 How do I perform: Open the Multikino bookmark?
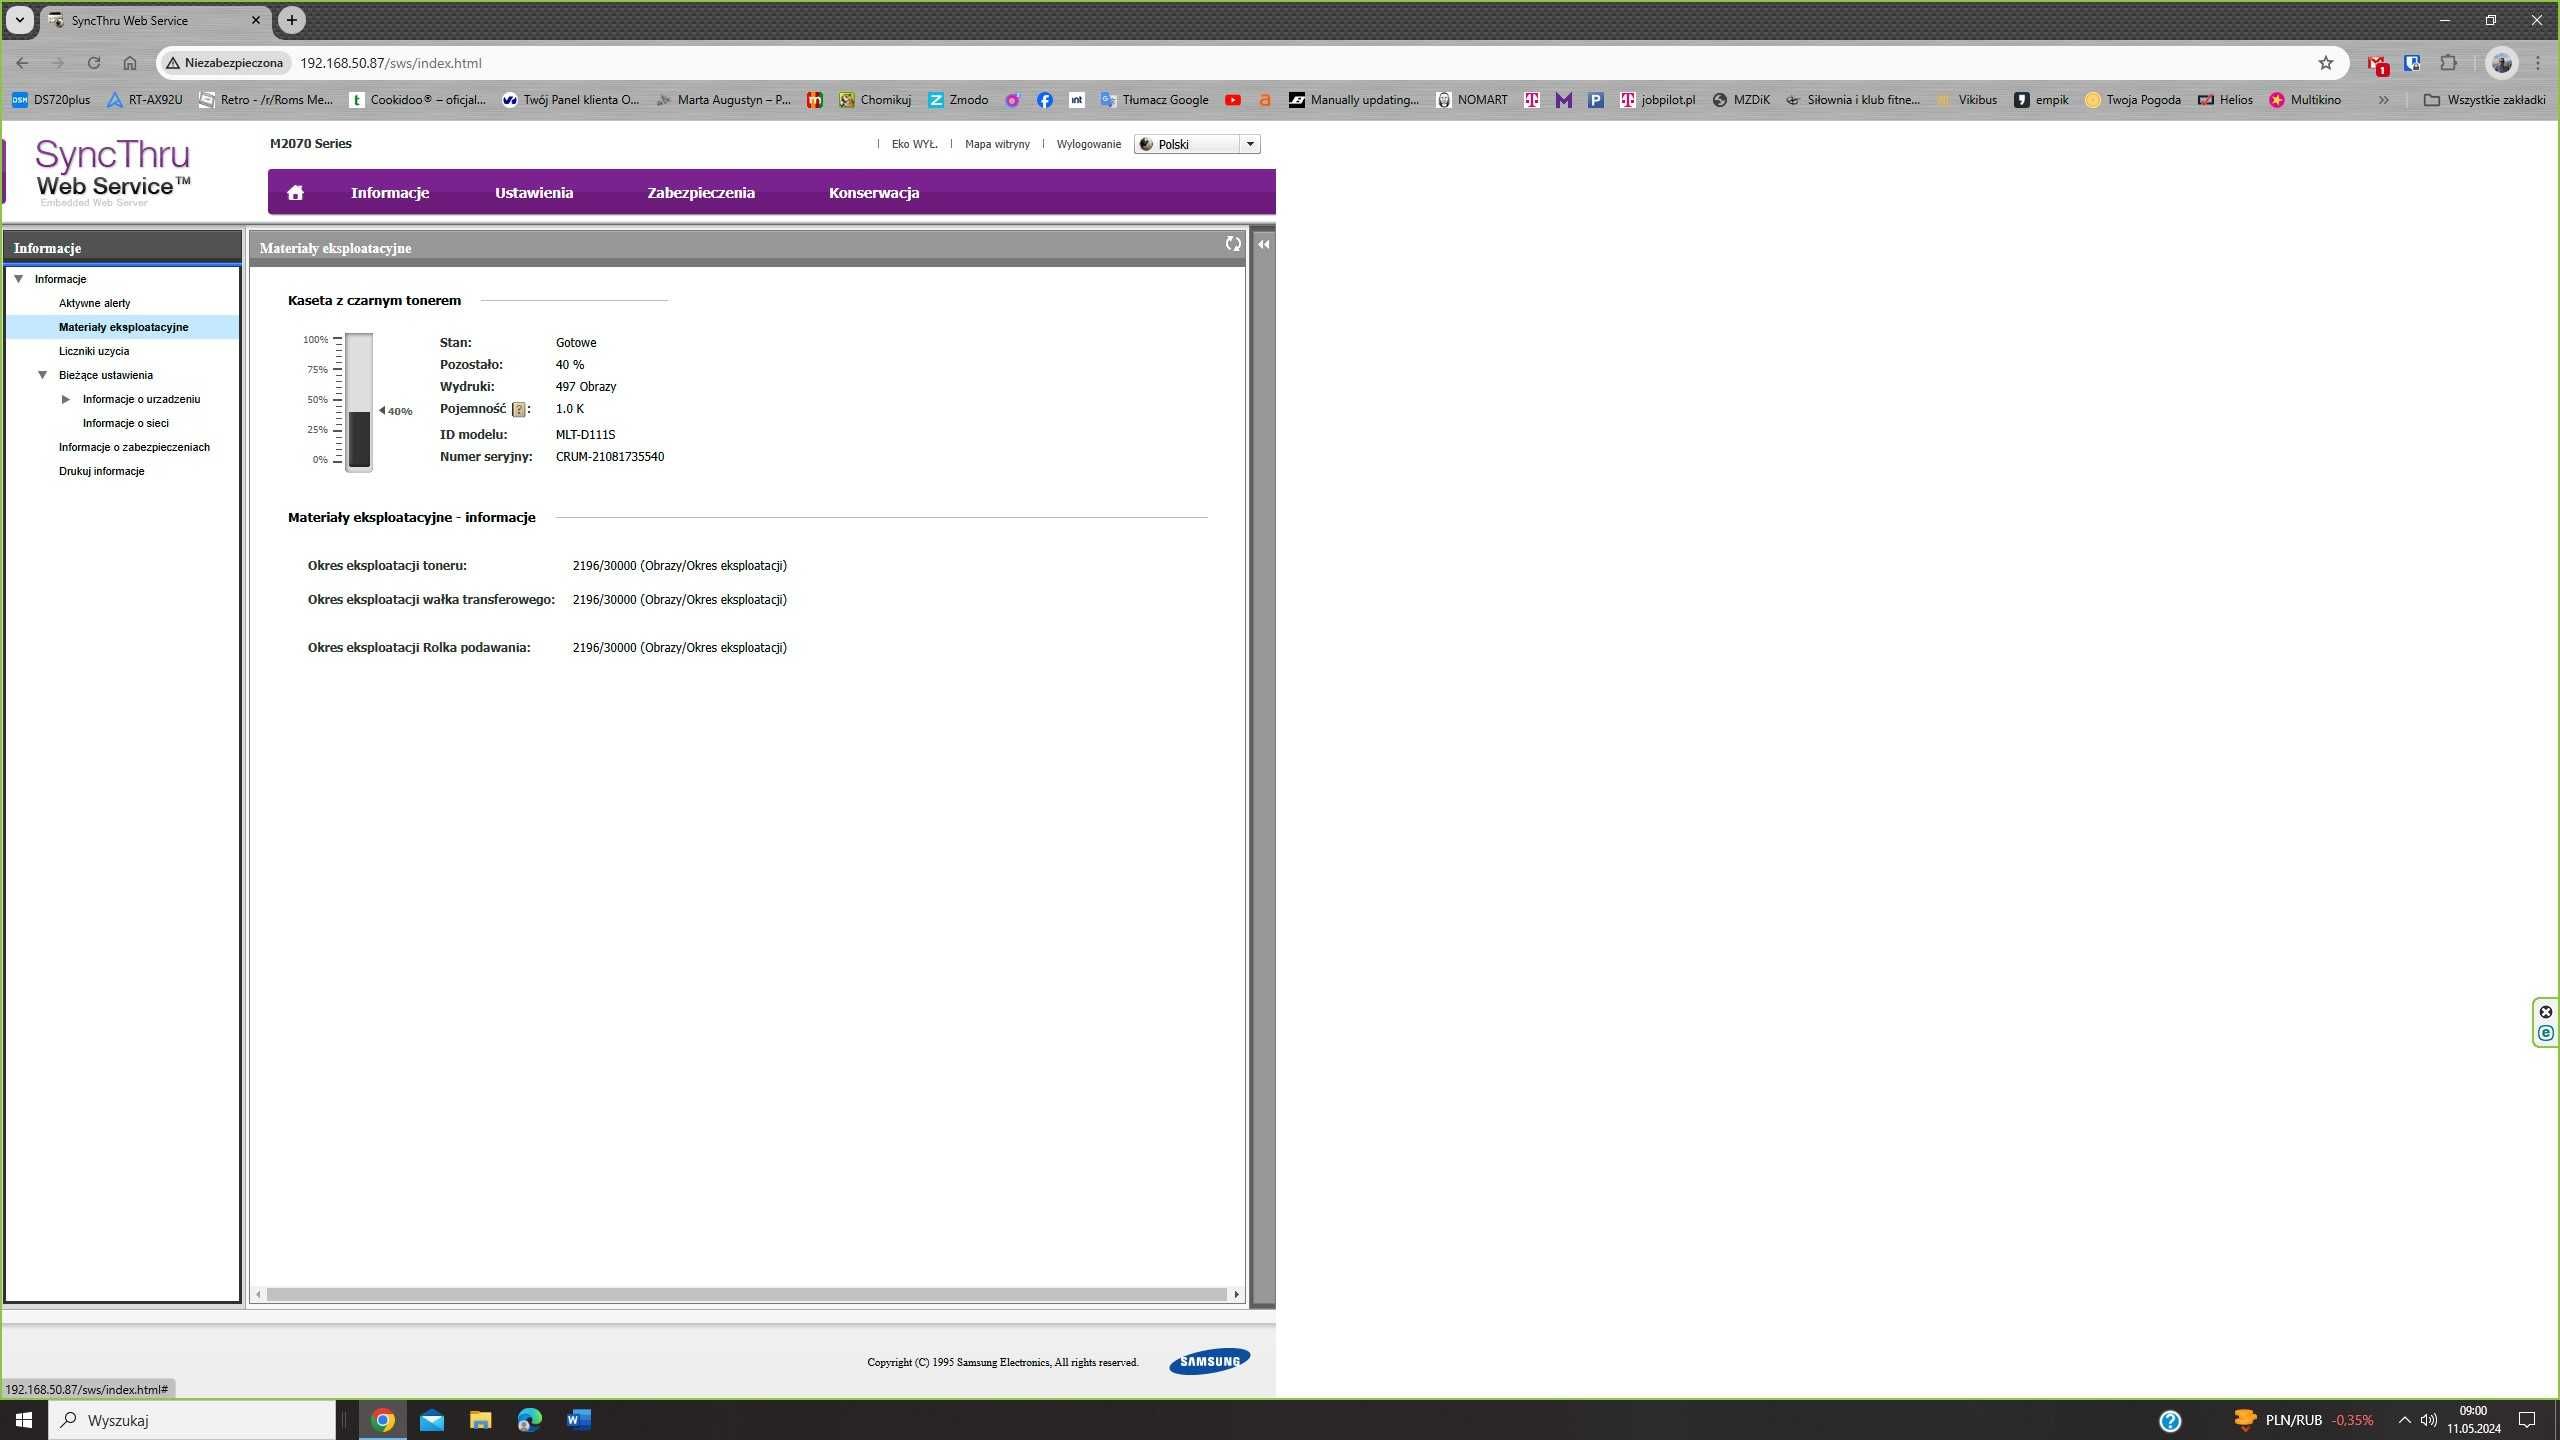point(2305,100)
